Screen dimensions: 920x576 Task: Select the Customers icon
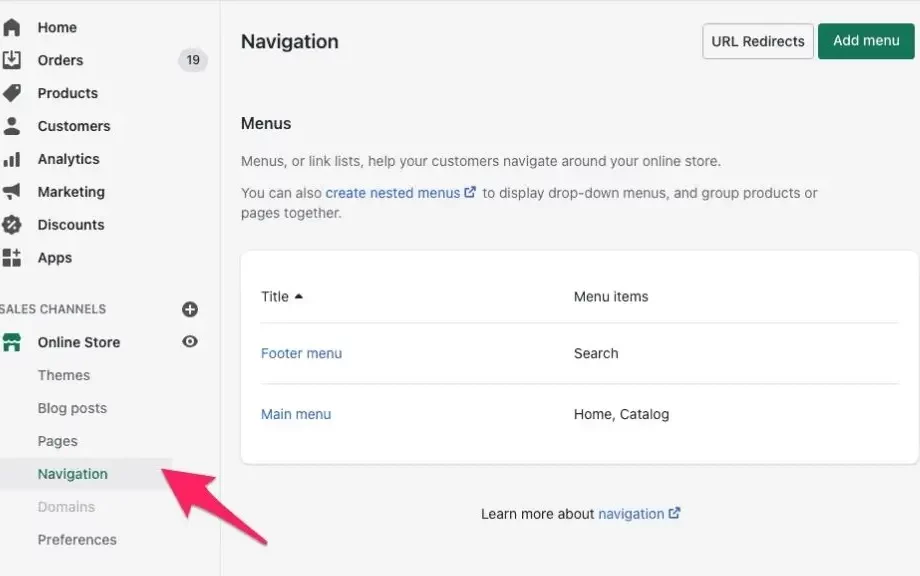tap(13, 126)
